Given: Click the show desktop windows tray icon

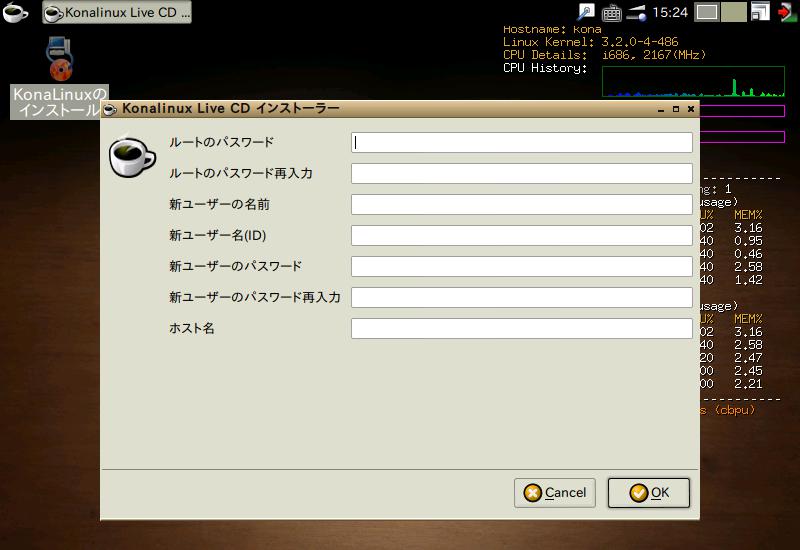Looking at the screenshot, I should tap(760, 12).
